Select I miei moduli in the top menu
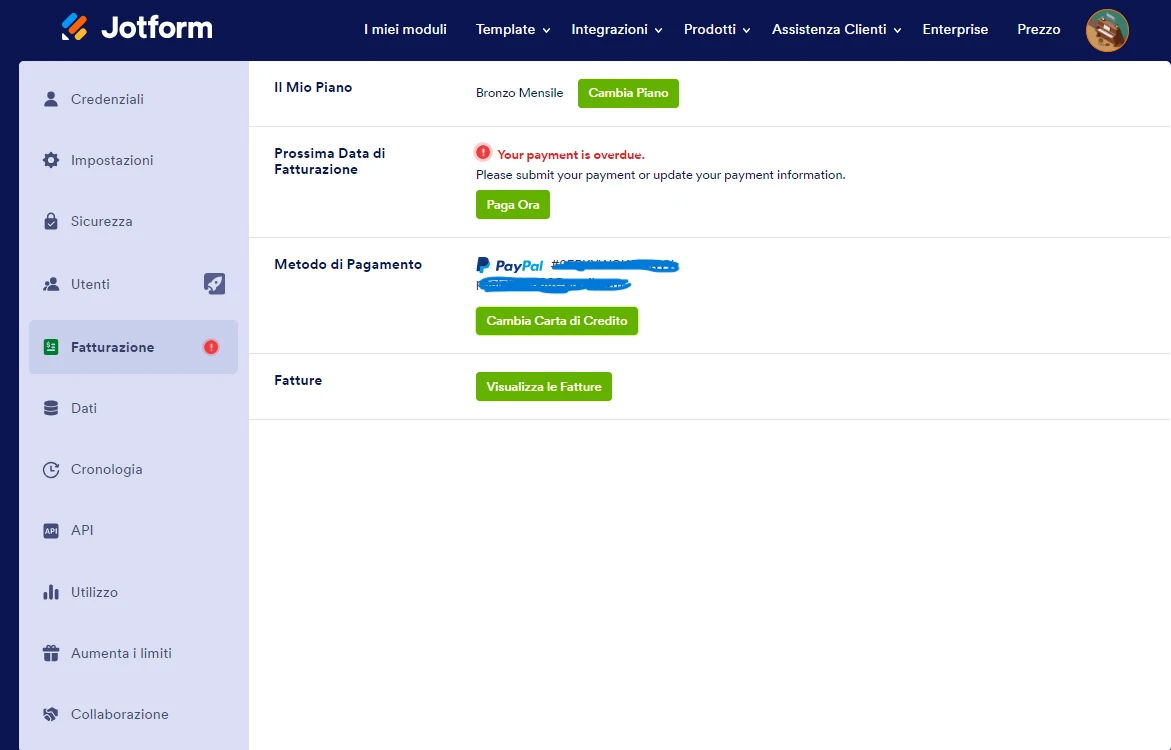1171x750 pixels. coord(405,30)
